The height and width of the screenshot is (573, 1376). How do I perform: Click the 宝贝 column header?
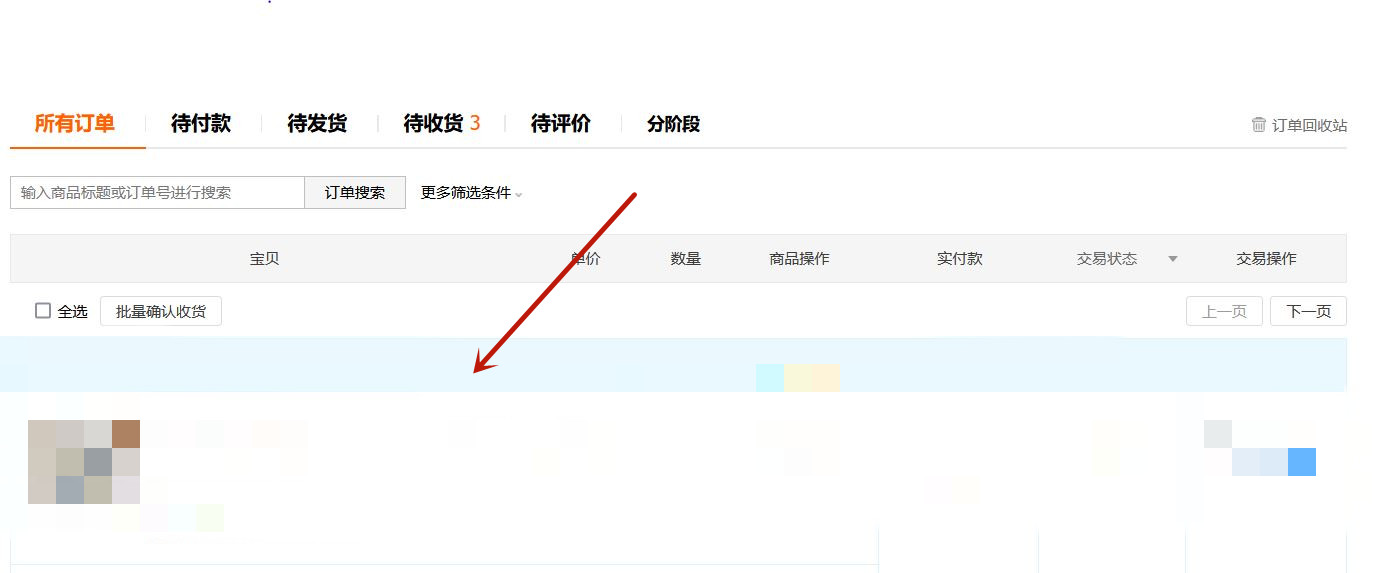click(x=264, y=259)
